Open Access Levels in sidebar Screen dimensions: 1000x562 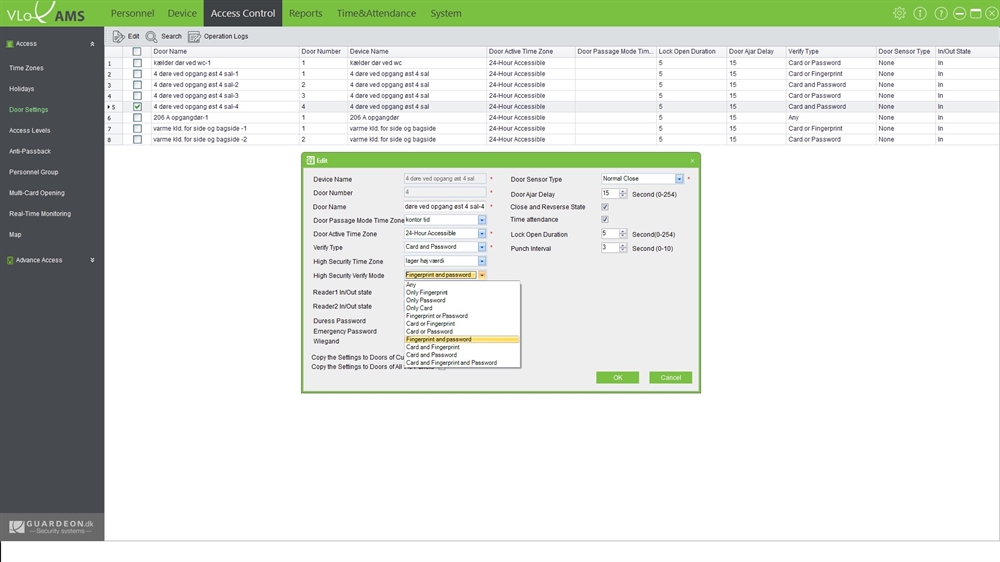click(x=29, y=131)
